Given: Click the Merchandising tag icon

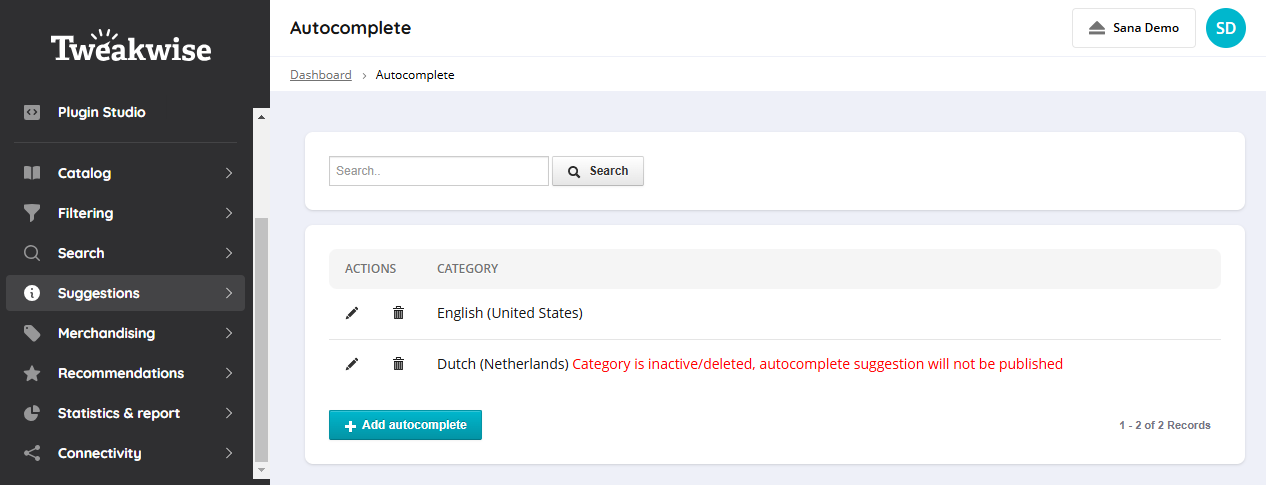Looking at the screenshot, I should click(x=32, y=333).
